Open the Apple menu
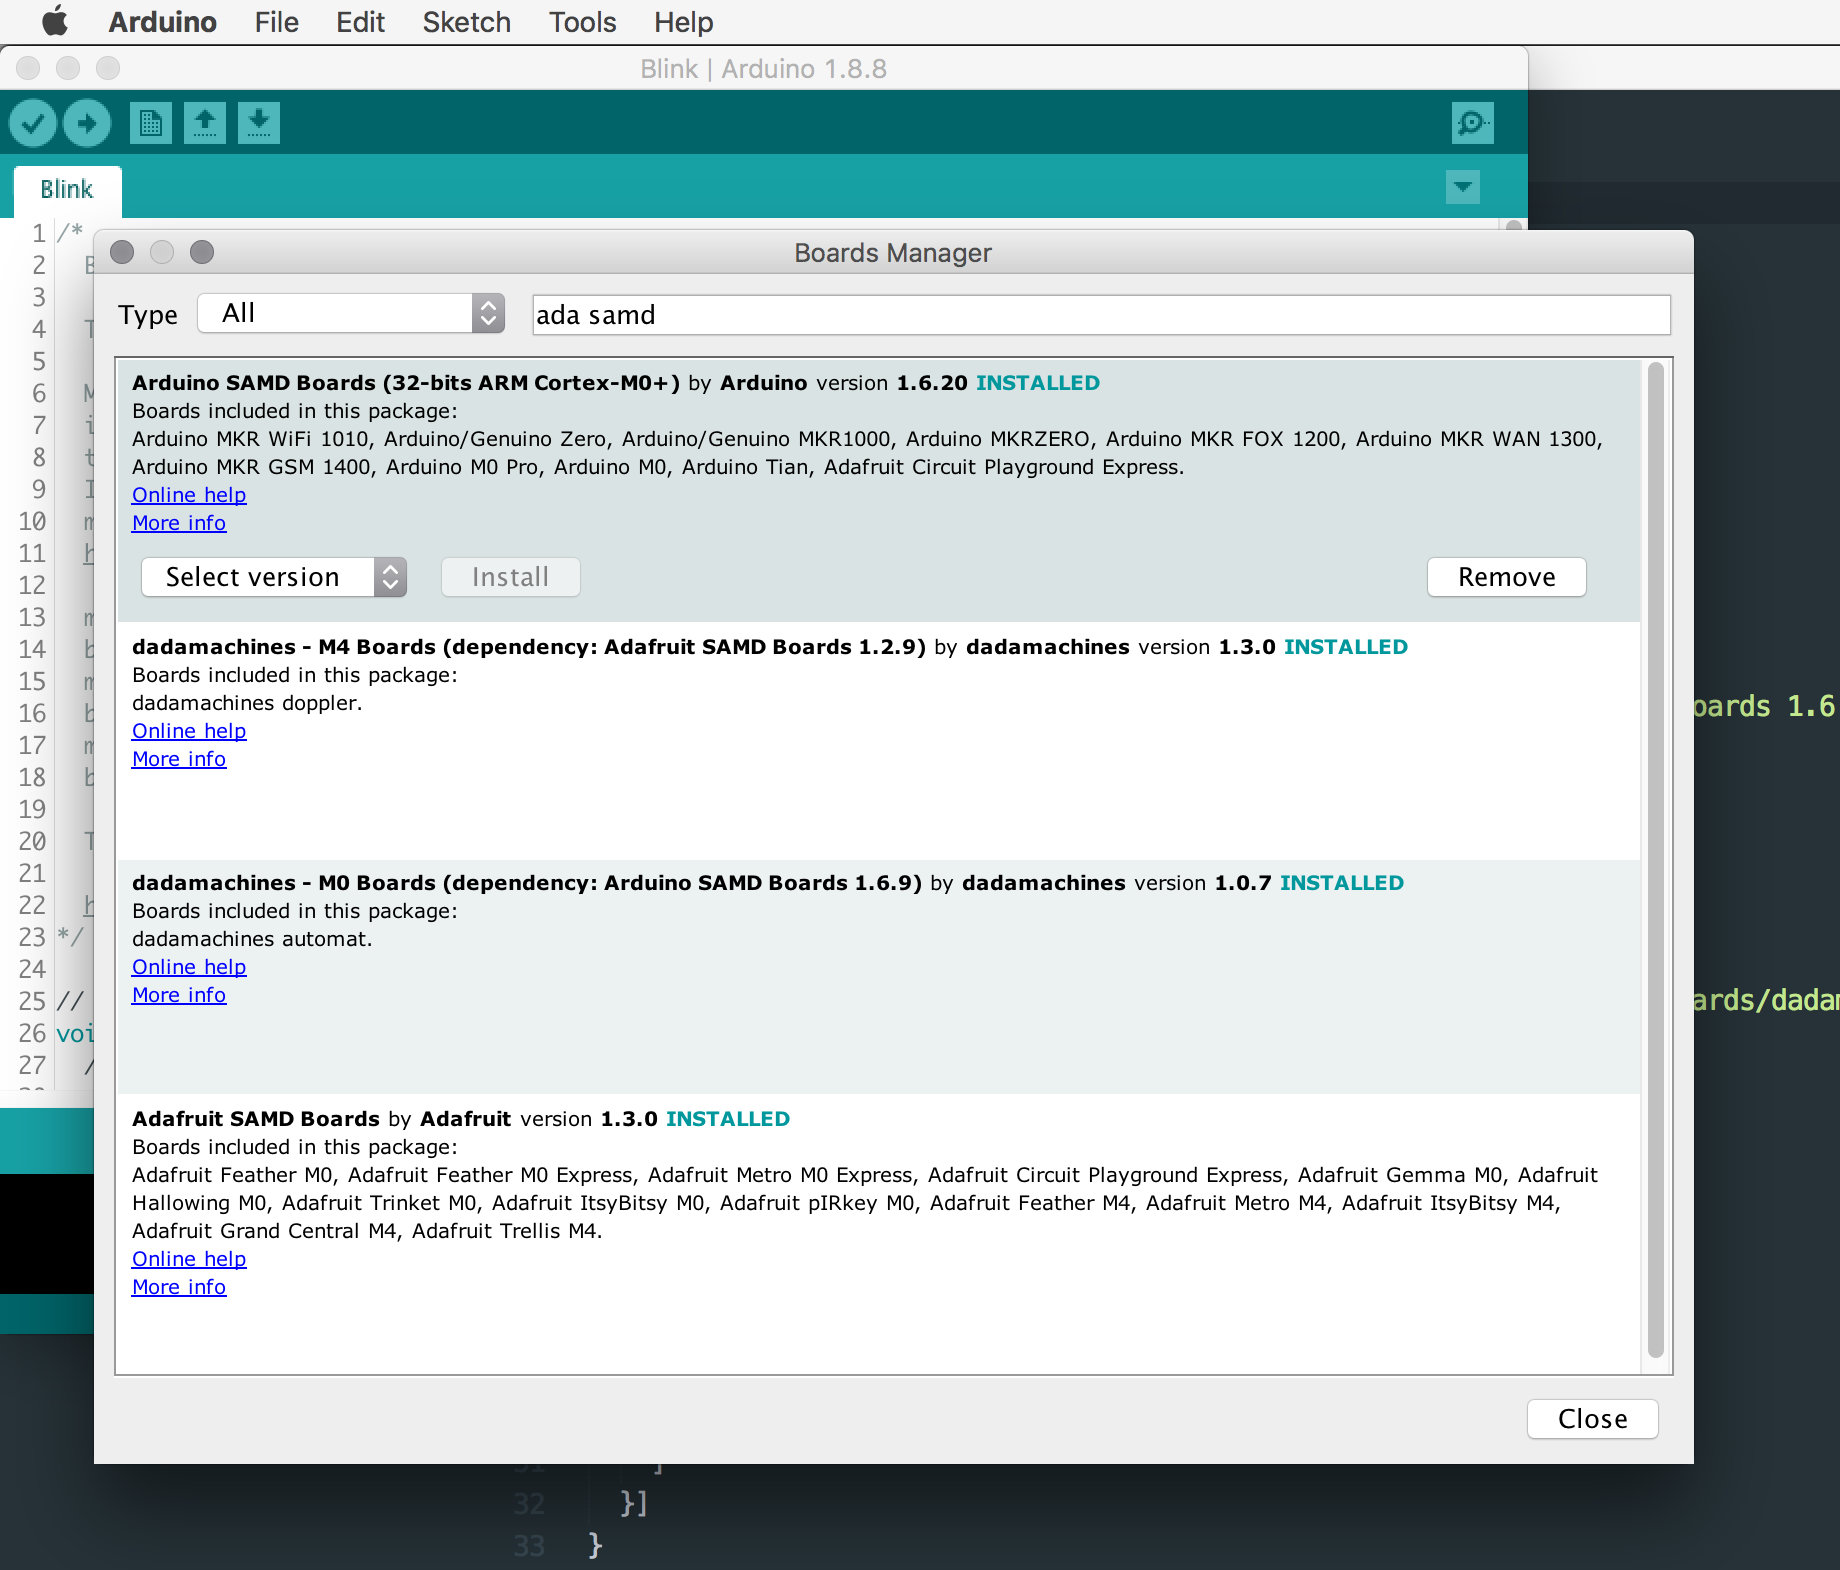This screenshot has width=1840, height=1570. point(55,21)
